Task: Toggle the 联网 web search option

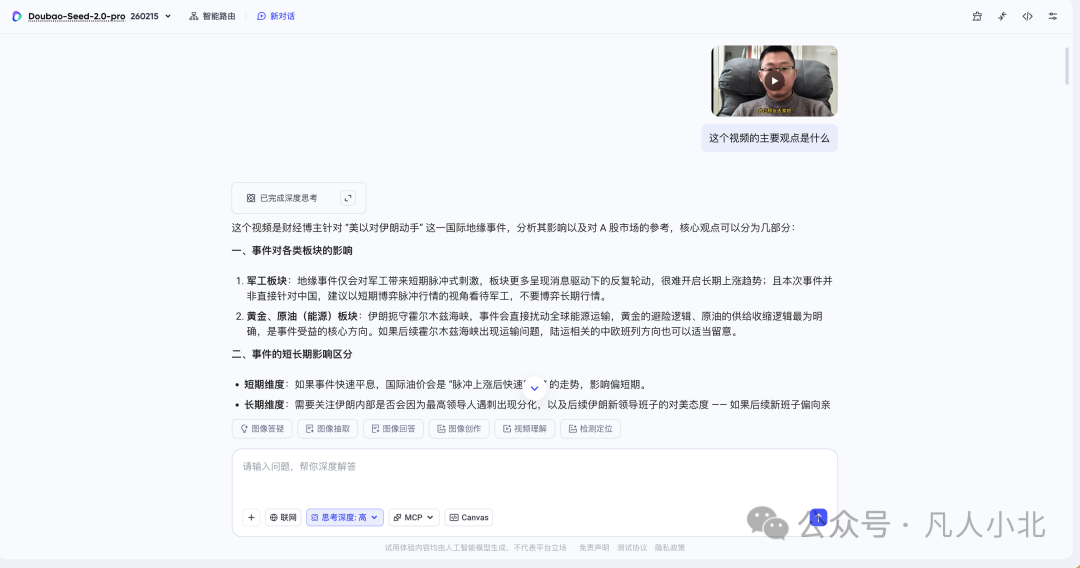Action: [x=283, y=517]
